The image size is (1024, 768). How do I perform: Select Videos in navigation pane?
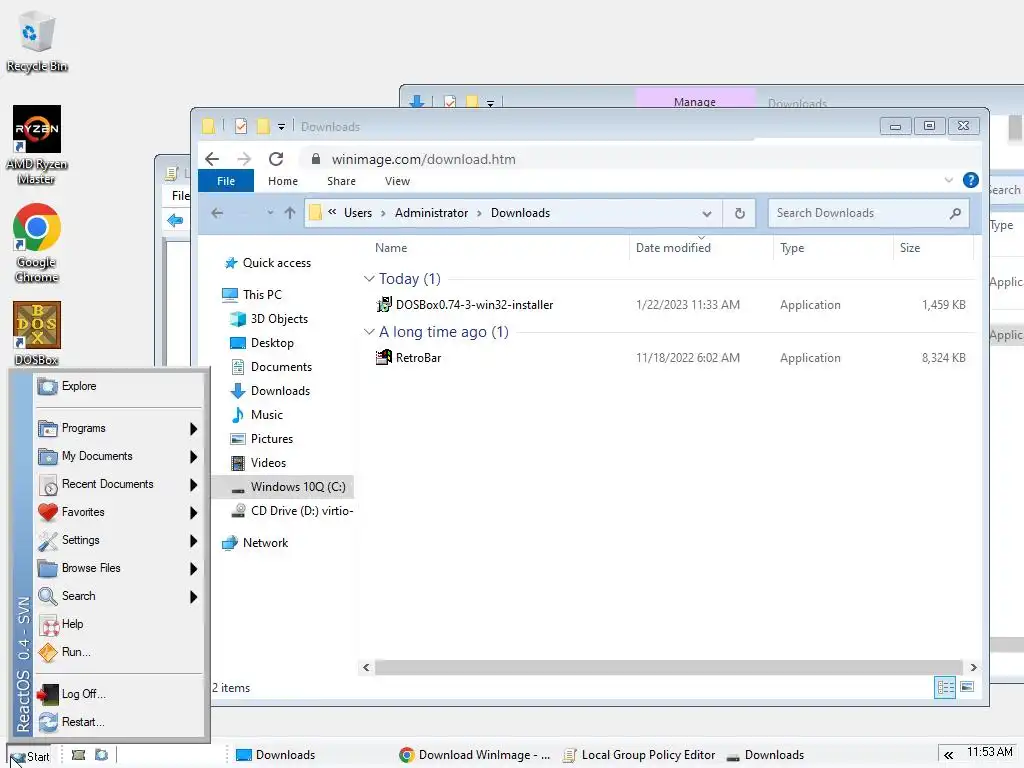click(268, 463)
